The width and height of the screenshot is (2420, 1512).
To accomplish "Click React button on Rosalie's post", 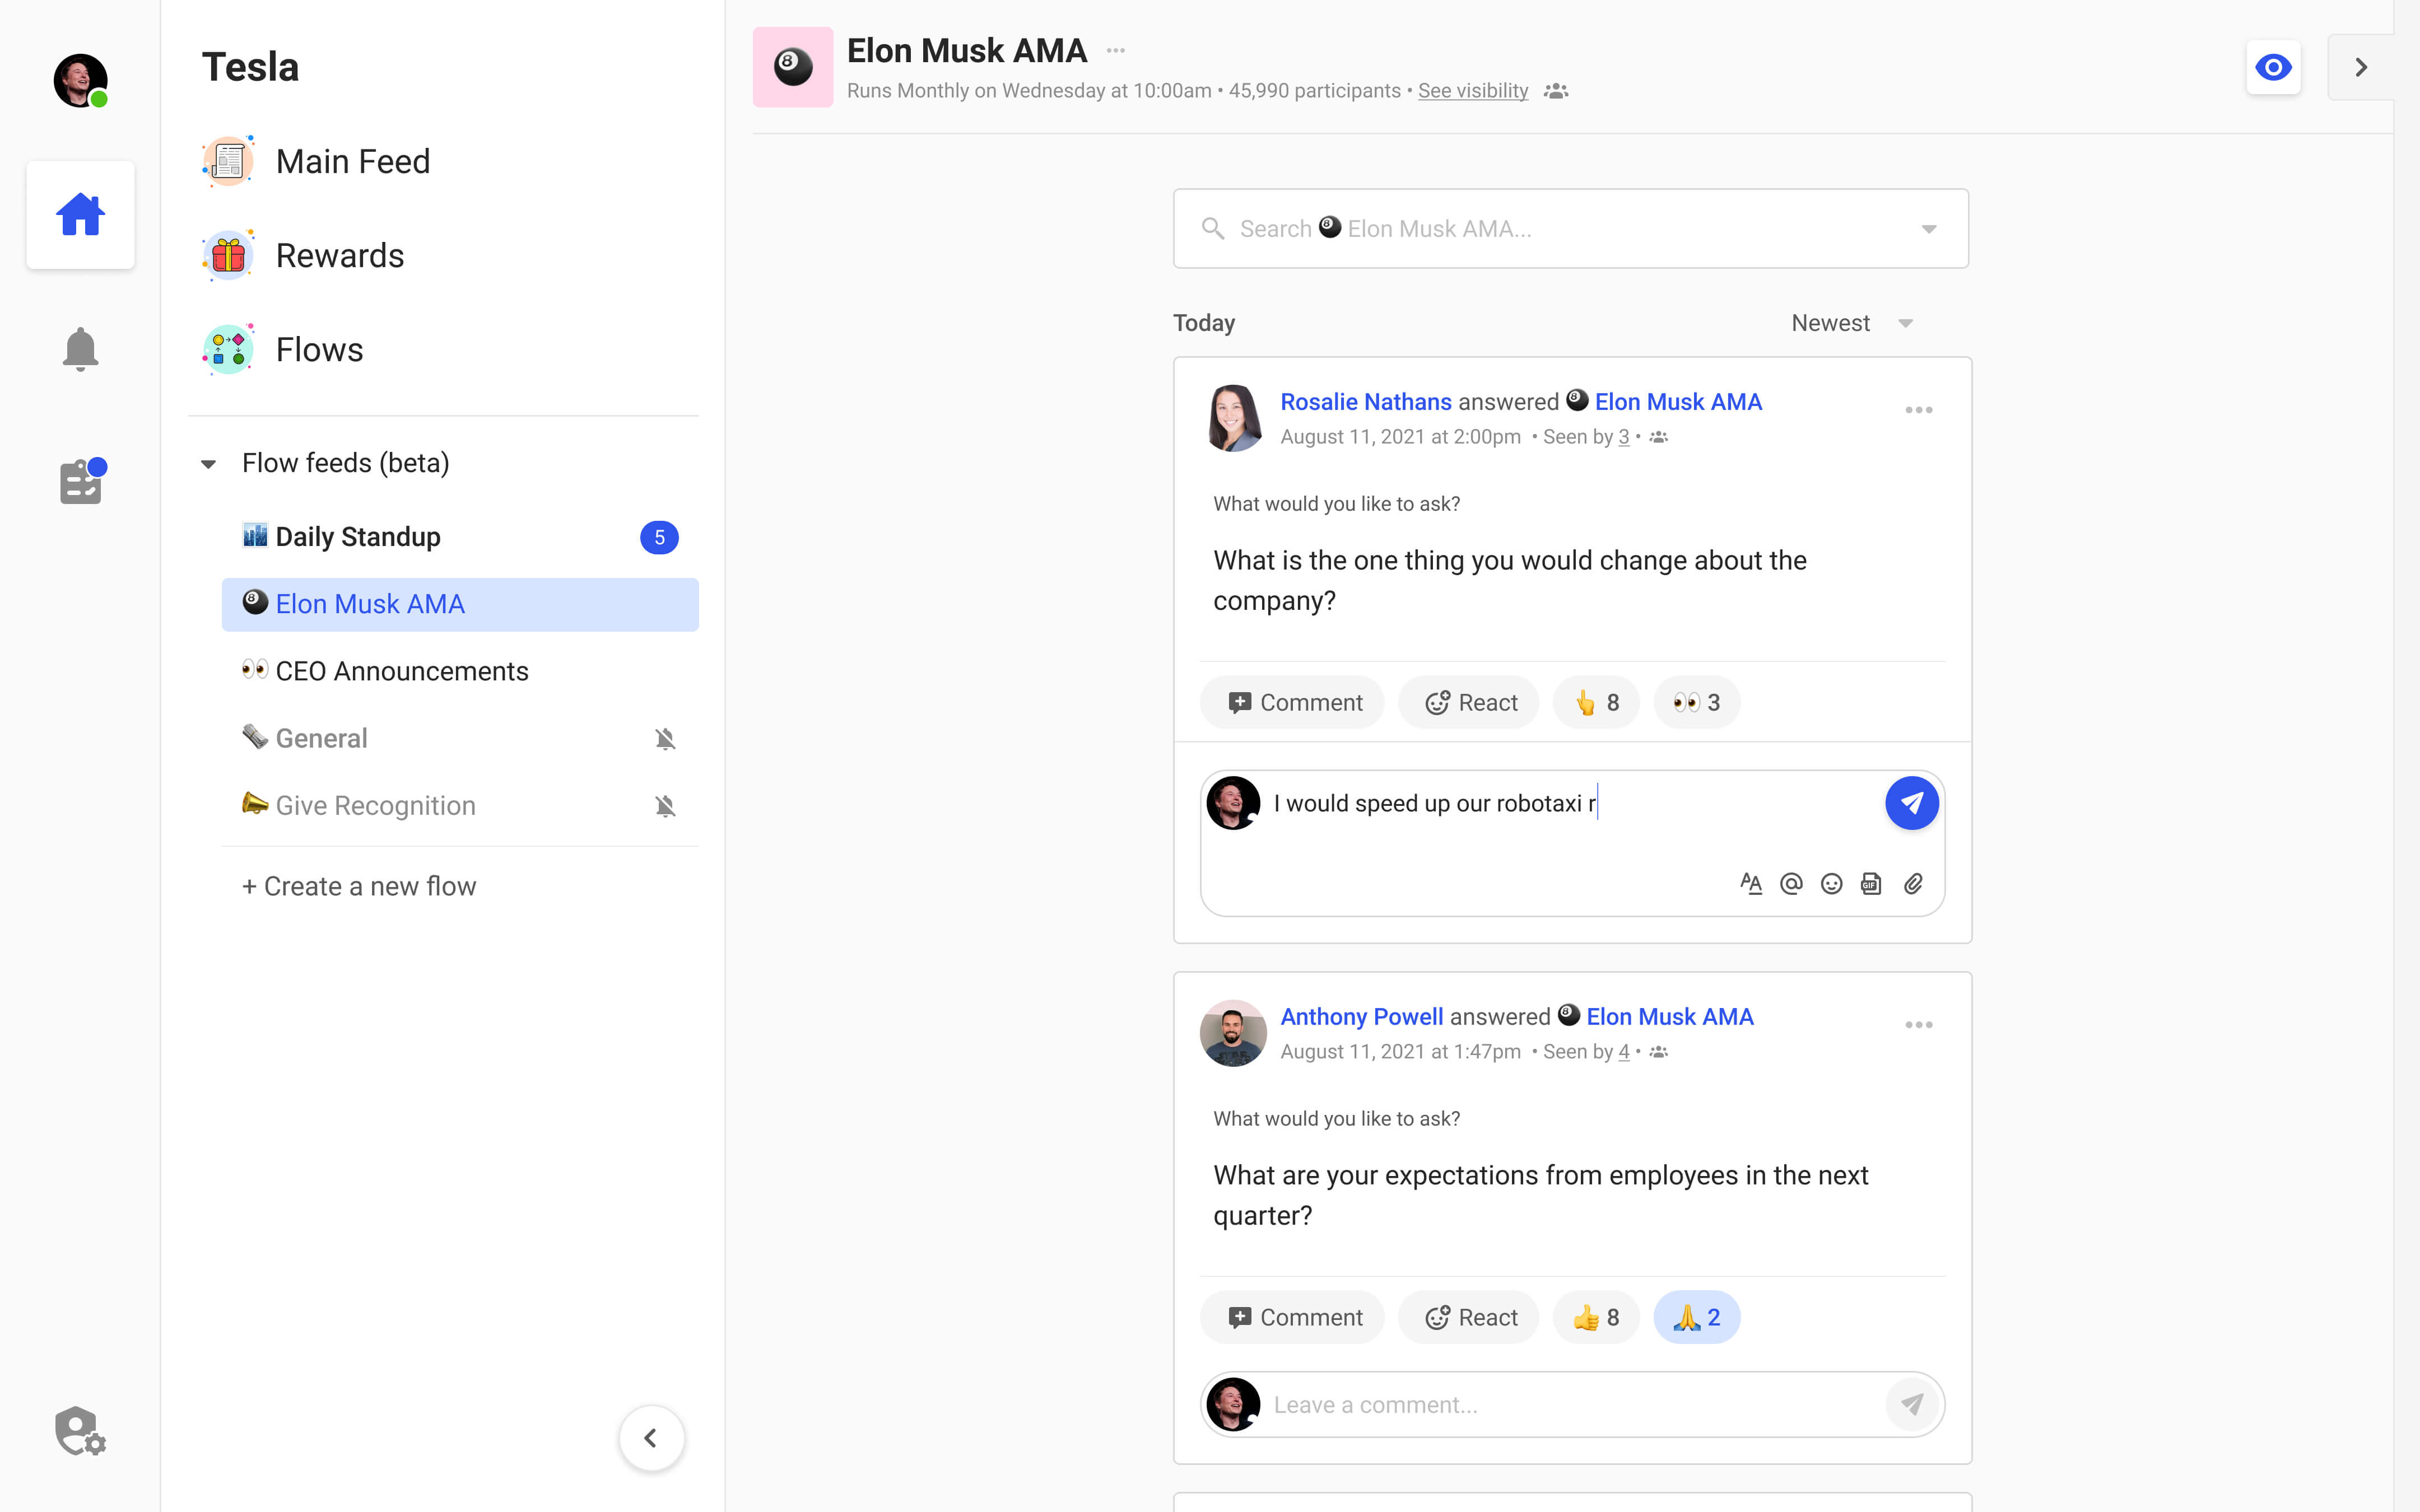I will (1469, 703).
